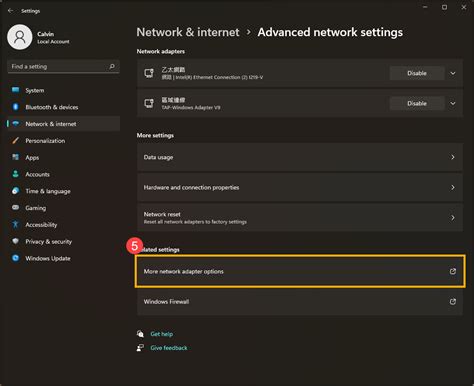Open Personalization settings

[x=63, y=141]
